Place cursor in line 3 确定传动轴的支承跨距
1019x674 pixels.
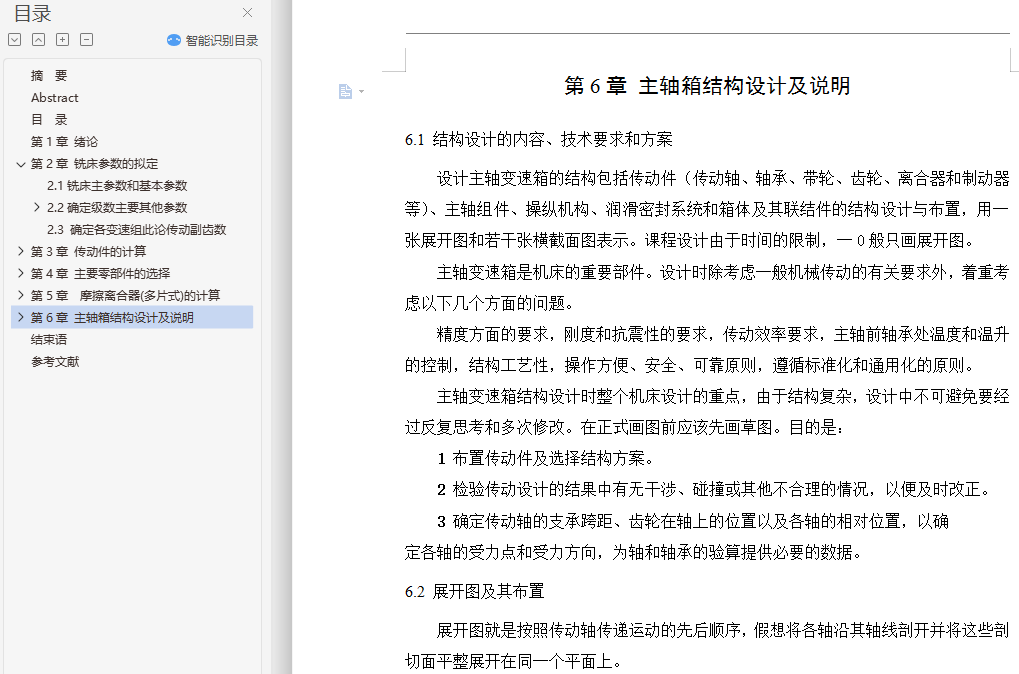click(693, 521)
